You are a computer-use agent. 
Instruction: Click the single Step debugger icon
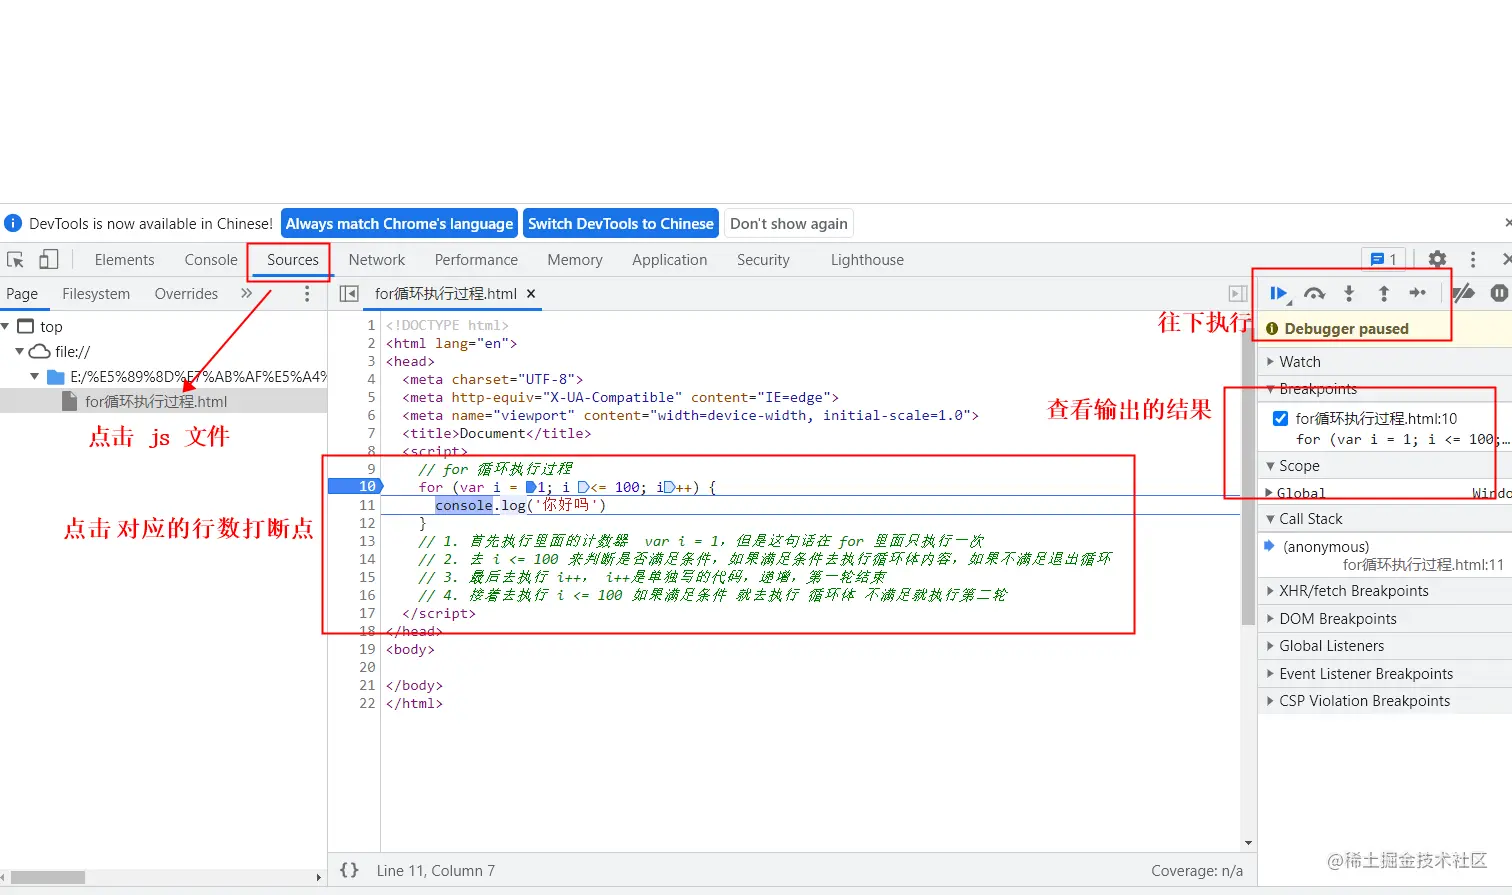(1418, 293)
